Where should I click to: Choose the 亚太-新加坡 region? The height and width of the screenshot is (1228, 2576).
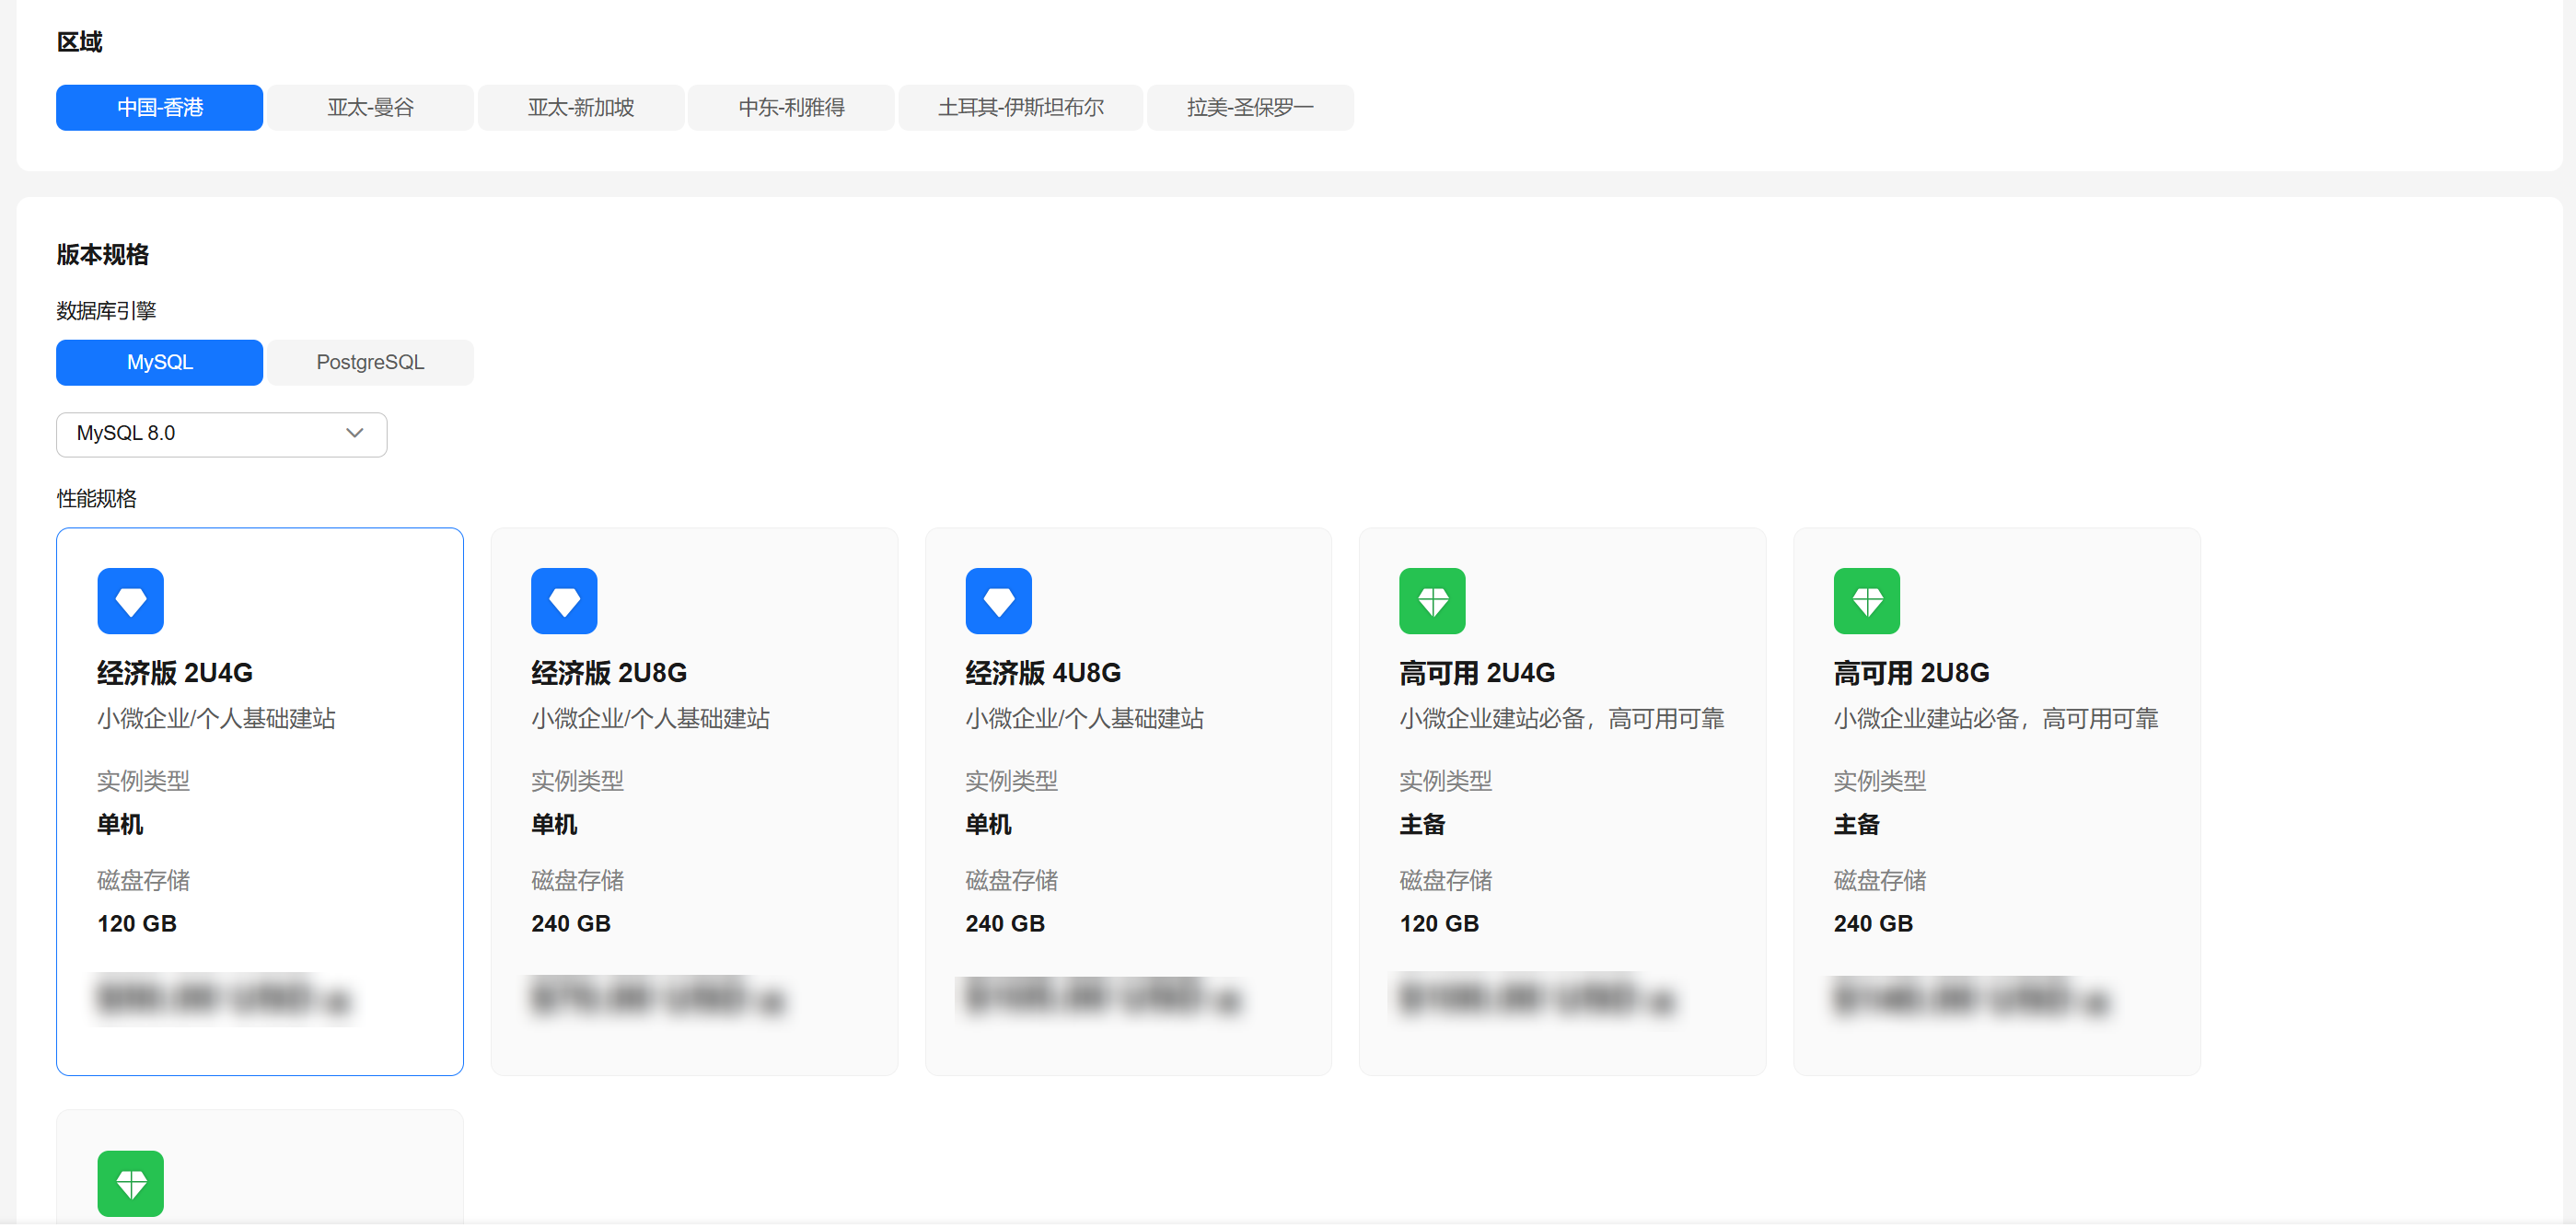click(x=581, y=108)
